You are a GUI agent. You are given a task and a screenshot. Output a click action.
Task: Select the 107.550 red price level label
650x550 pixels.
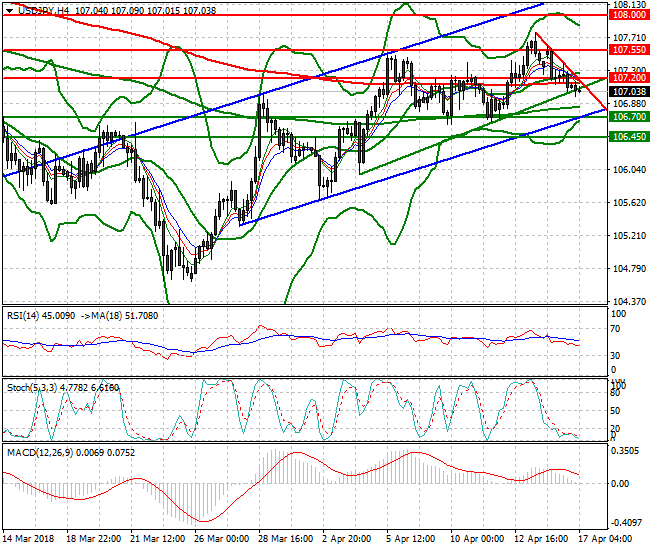tap(629, 50)
